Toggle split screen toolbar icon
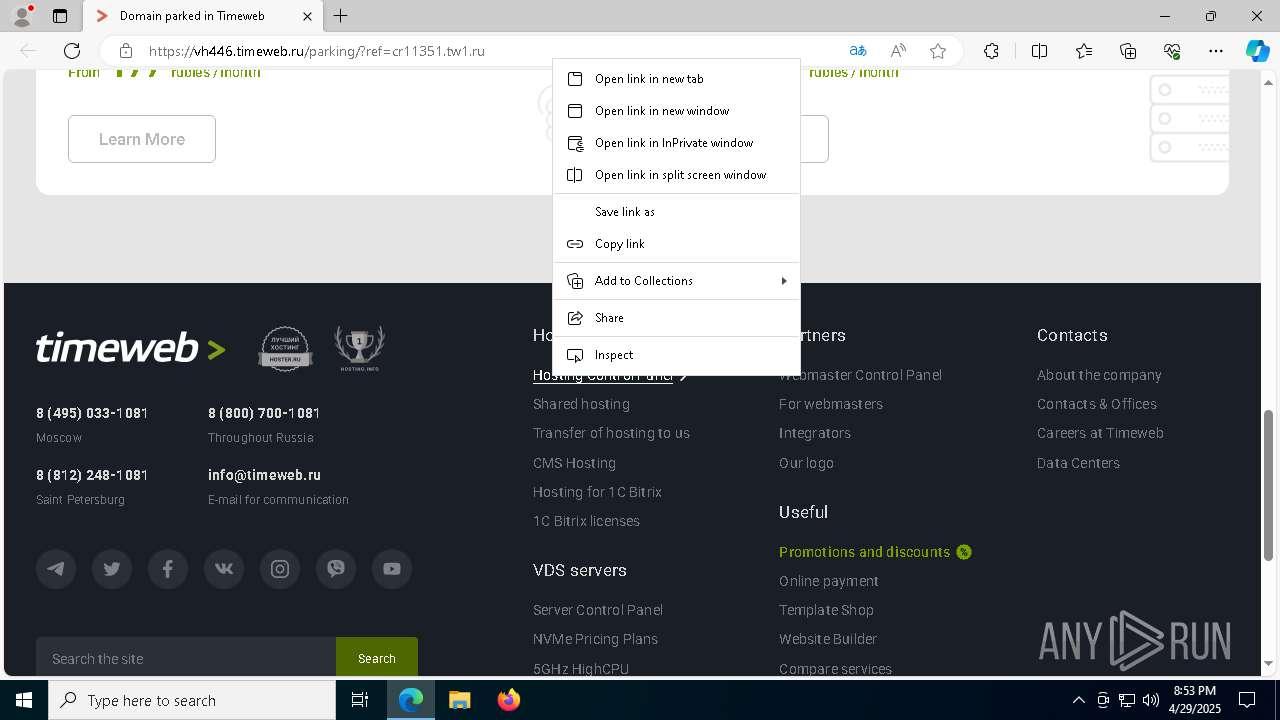This screenshot has width=1280, height=720. point(1039,51)
